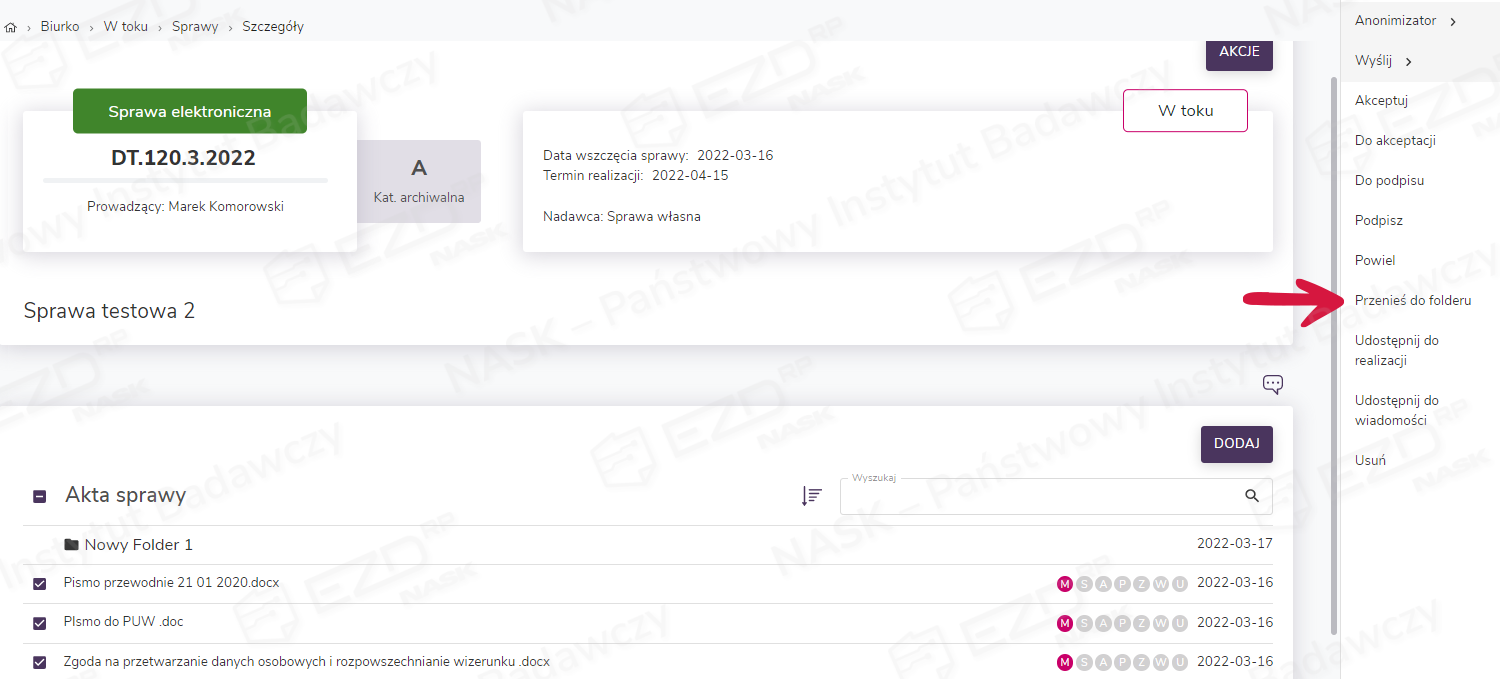Go to Sprawy in the breadcrumb
This screenshot has height=679, width=1500.
click(195, 27)
